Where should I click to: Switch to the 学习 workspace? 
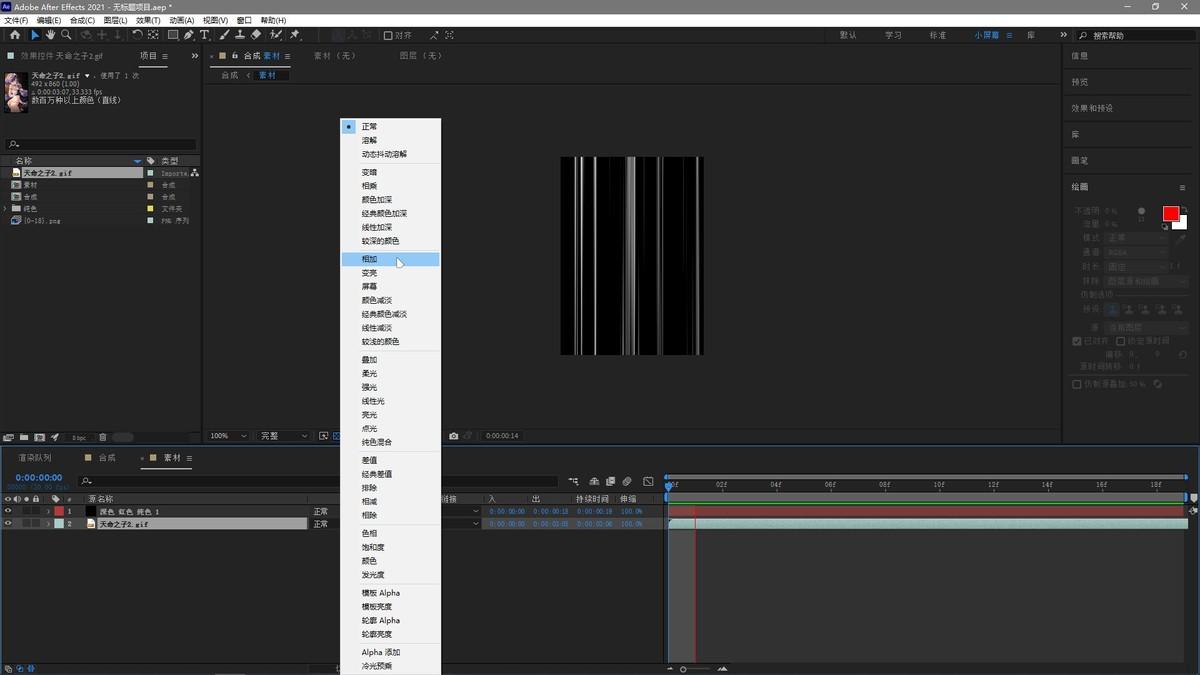(x=893, y=35)
